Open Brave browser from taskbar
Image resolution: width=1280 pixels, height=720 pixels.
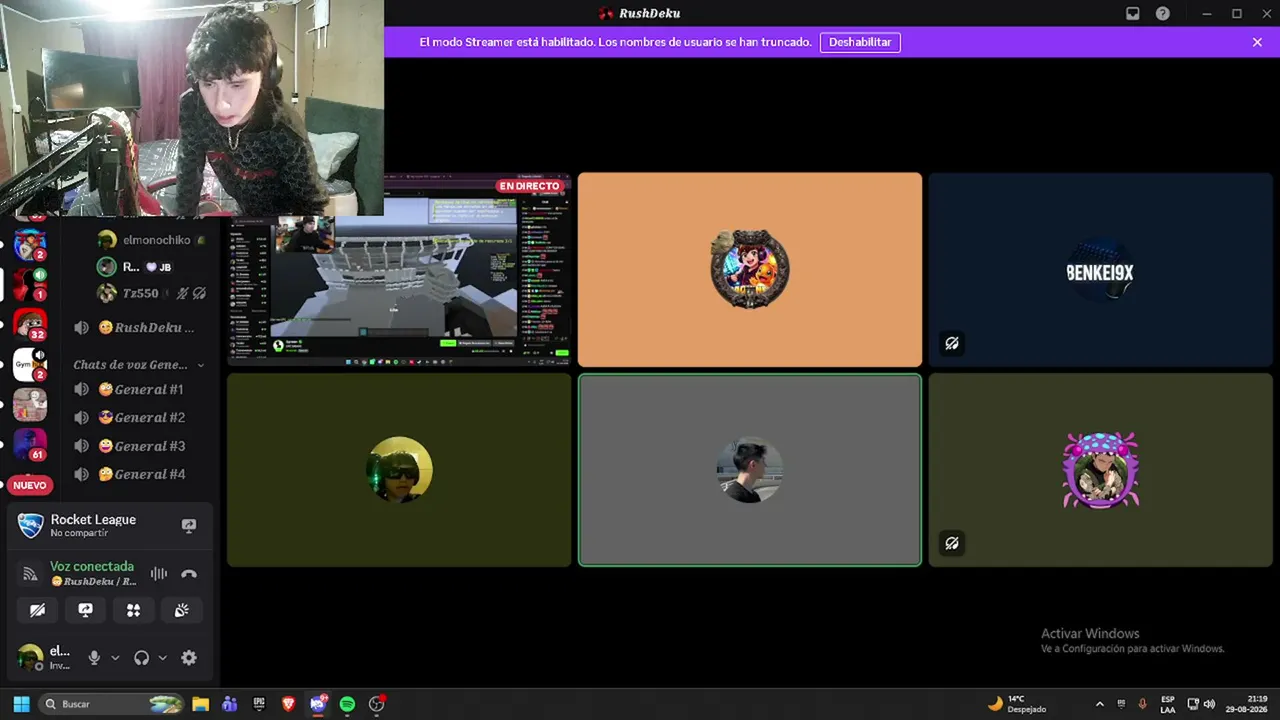click(289, 704)
